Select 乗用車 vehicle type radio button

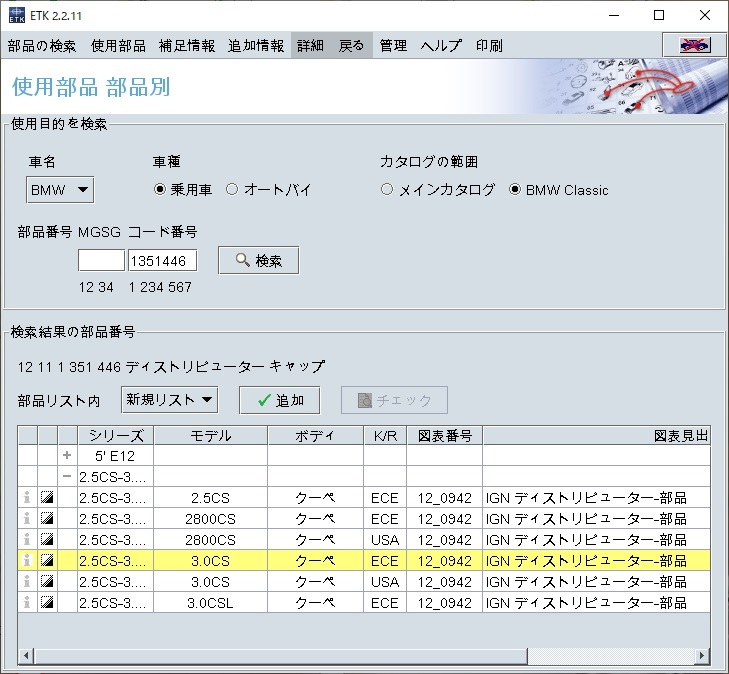160,189
